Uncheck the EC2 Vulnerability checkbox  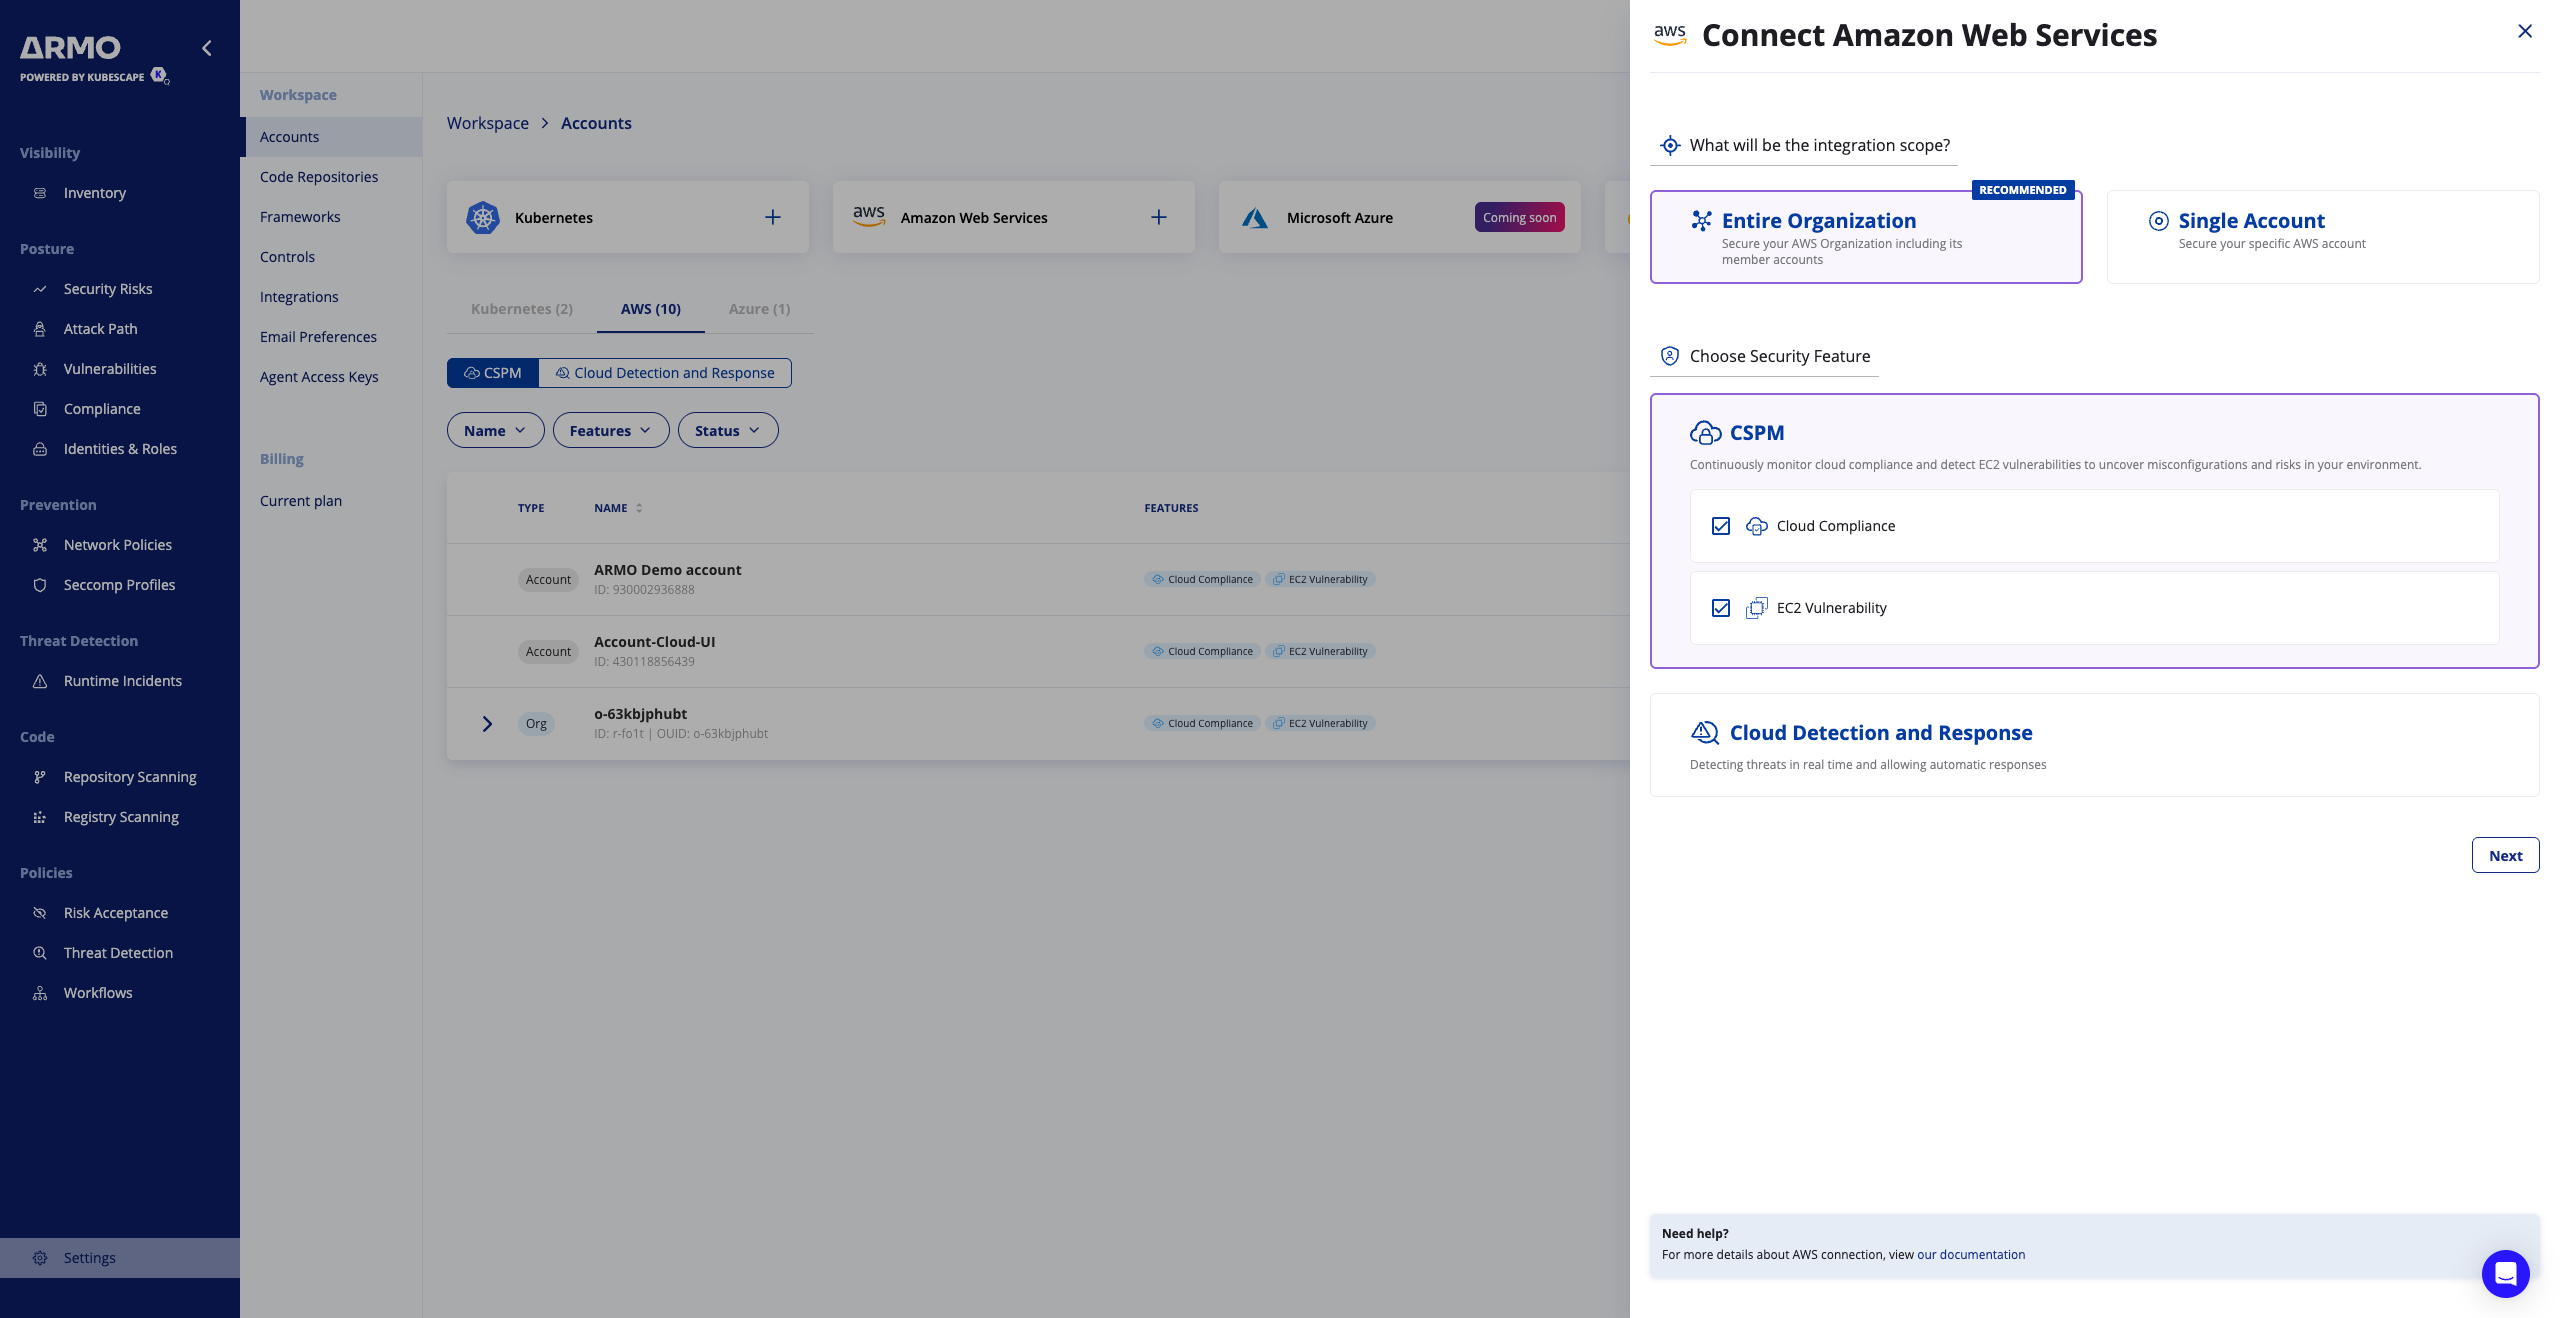click(1720, 608)
